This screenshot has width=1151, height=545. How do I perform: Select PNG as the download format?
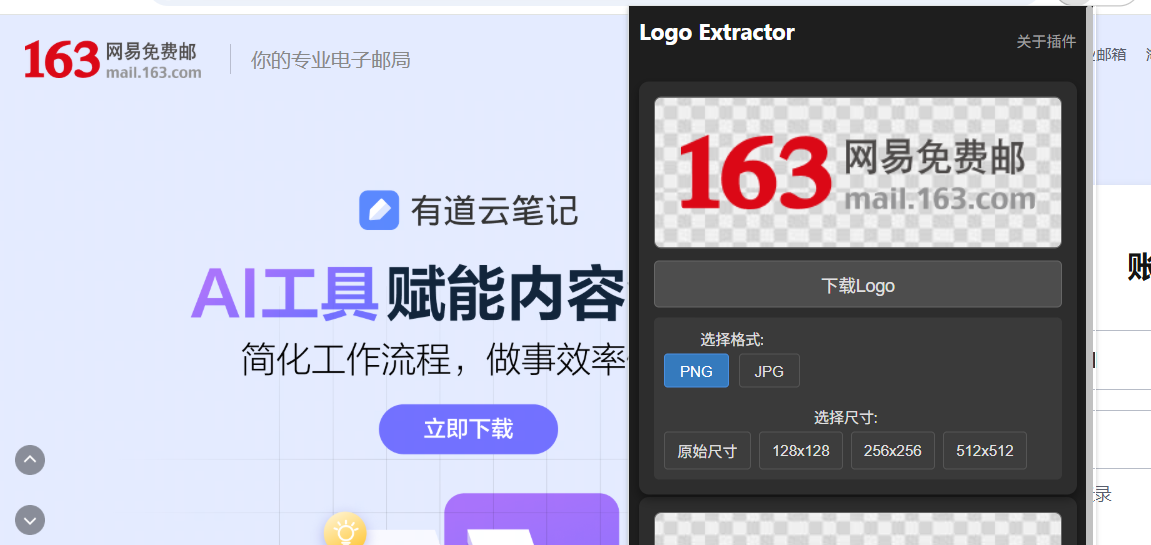[x=696, y=371]
